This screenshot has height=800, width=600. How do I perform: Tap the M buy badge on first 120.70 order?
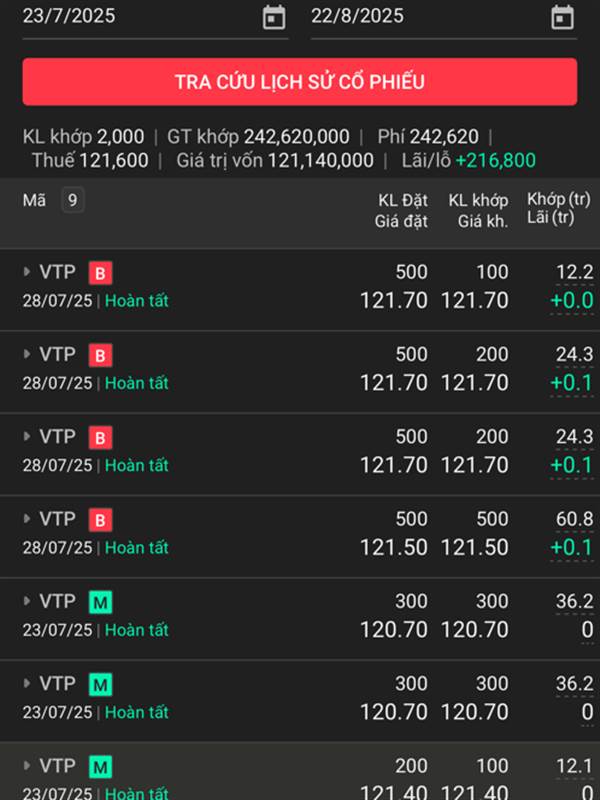pyautogui.click(x=101, y=603)
